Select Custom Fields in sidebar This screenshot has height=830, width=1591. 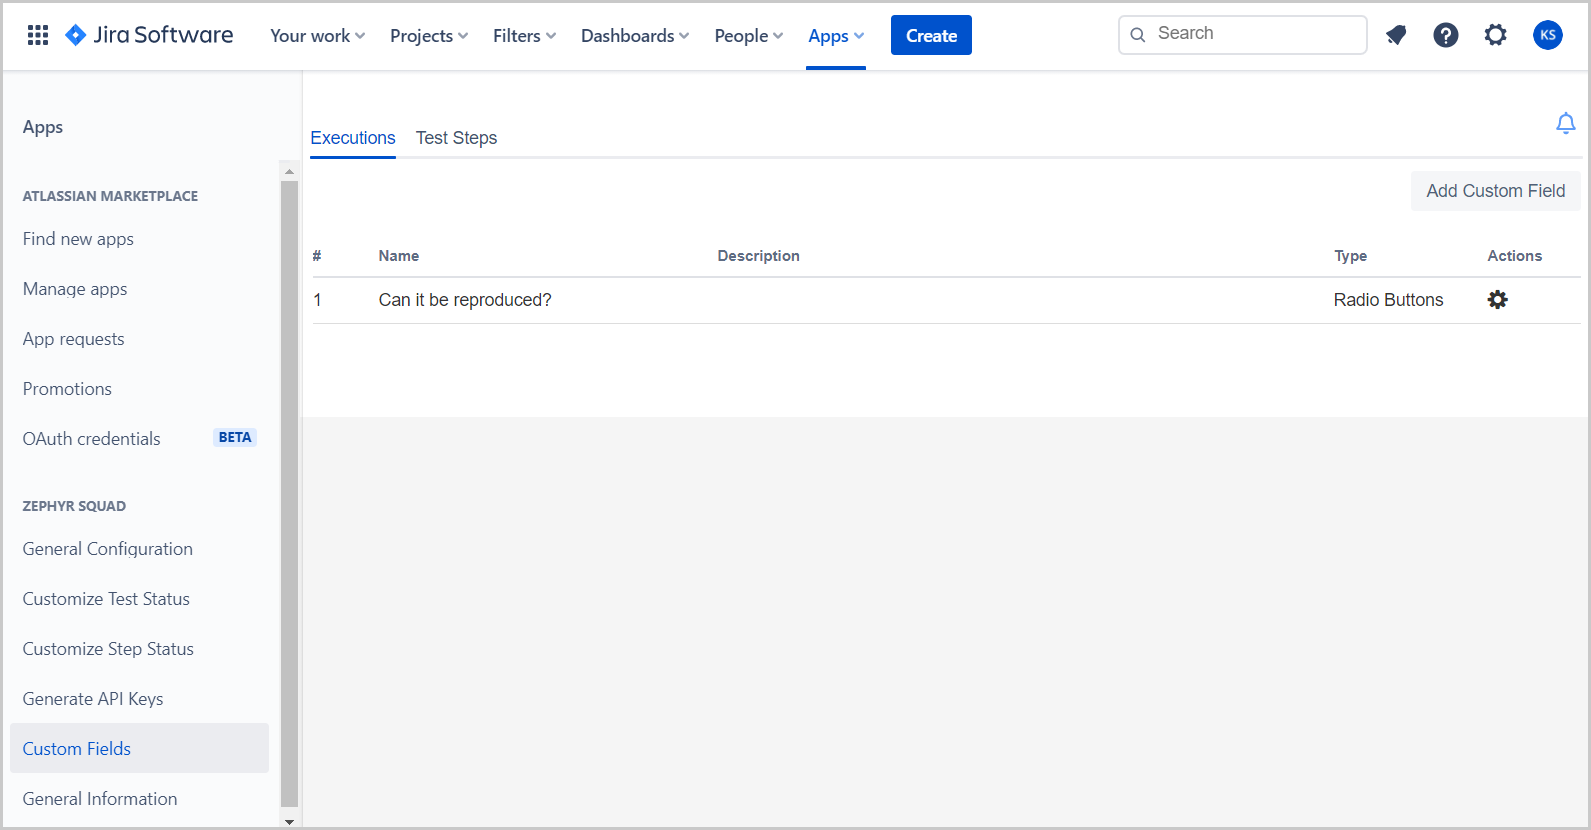(x=139, y=749)
